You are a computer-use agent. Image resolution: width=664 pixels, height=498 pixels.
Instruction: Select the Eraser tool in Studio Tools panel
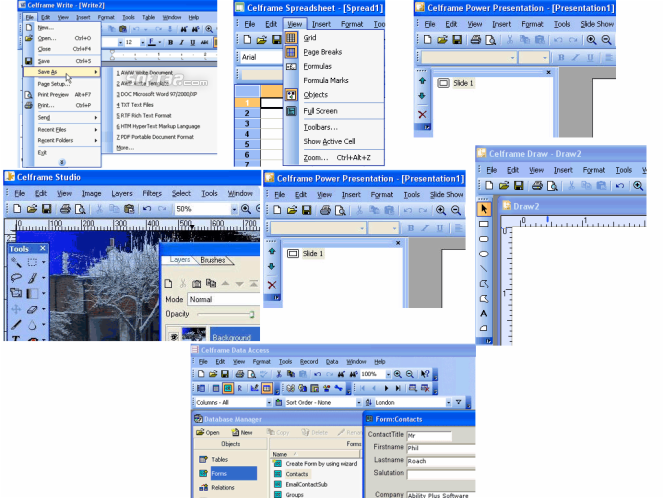[32, 310]
